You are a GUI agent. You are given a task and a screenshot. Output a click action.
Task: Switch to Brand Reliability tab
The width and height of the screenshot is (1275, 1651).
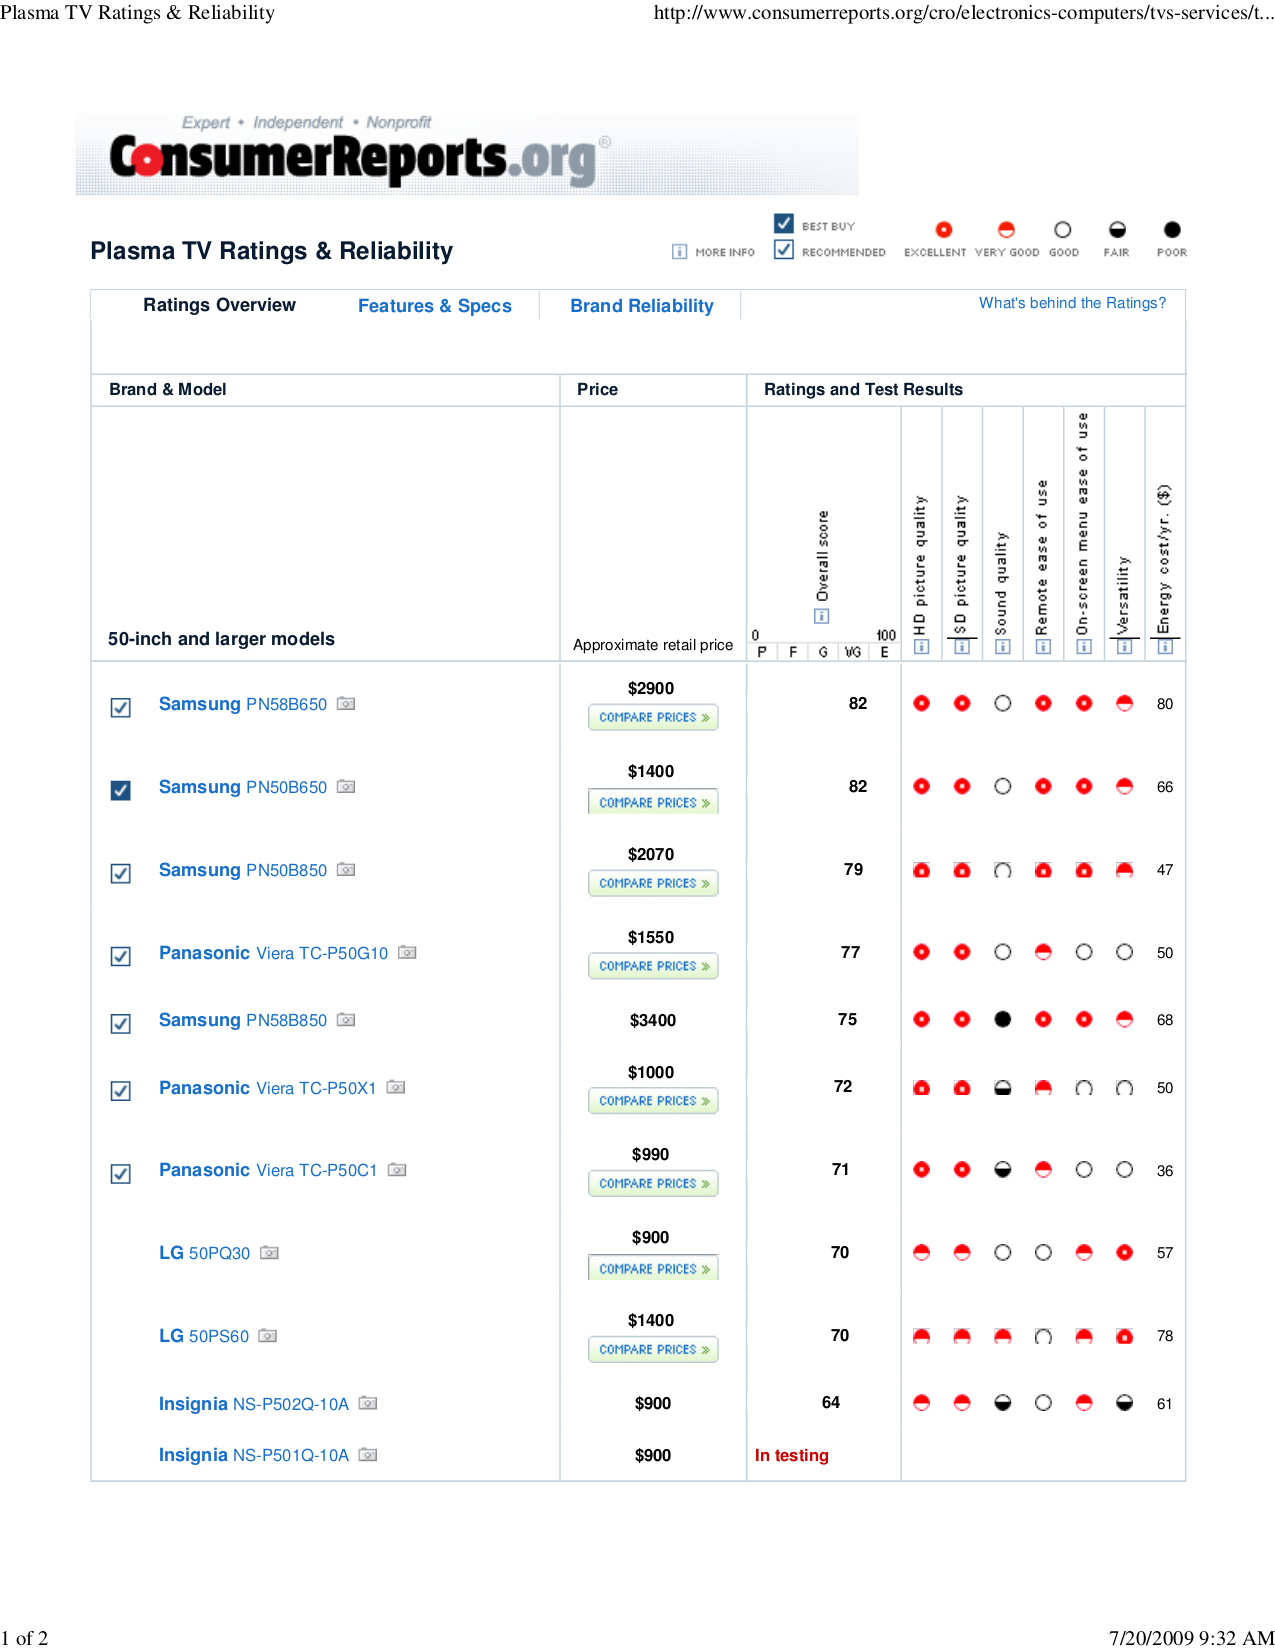[642, 306]
